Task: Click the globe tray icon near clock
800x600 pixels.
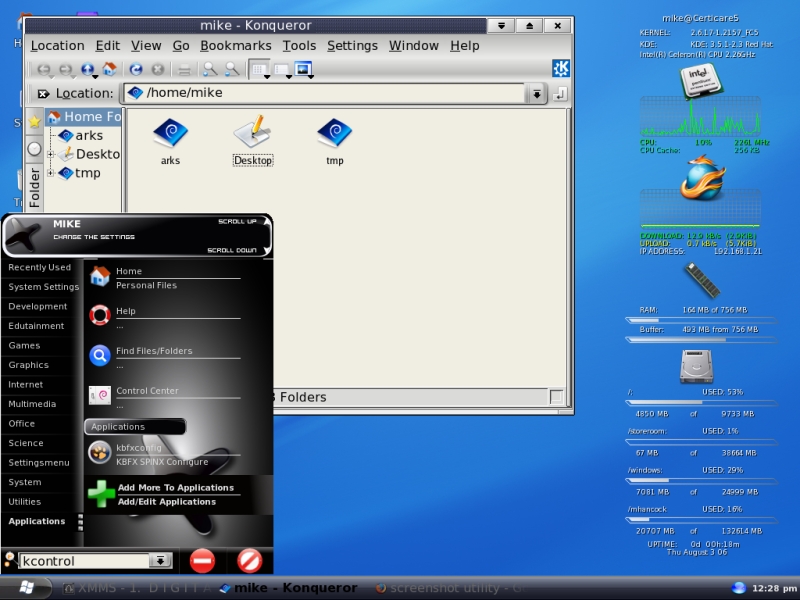Action: 739,588
